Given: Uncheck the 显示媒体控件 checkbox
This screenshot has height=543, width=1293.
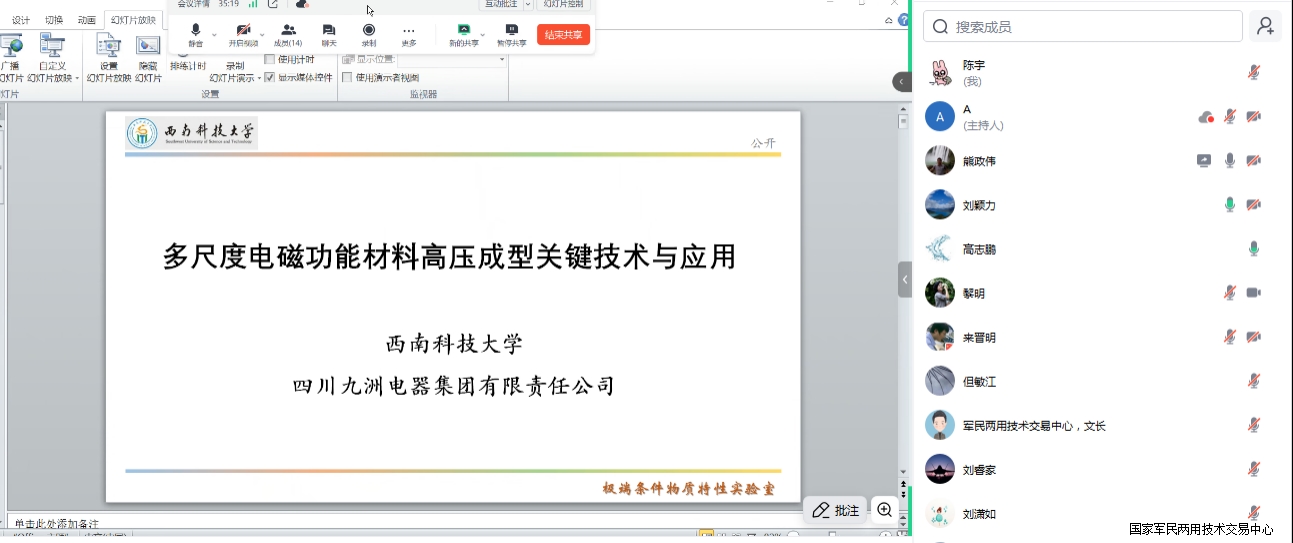Looking at the screenshot, I should (270, 77).
